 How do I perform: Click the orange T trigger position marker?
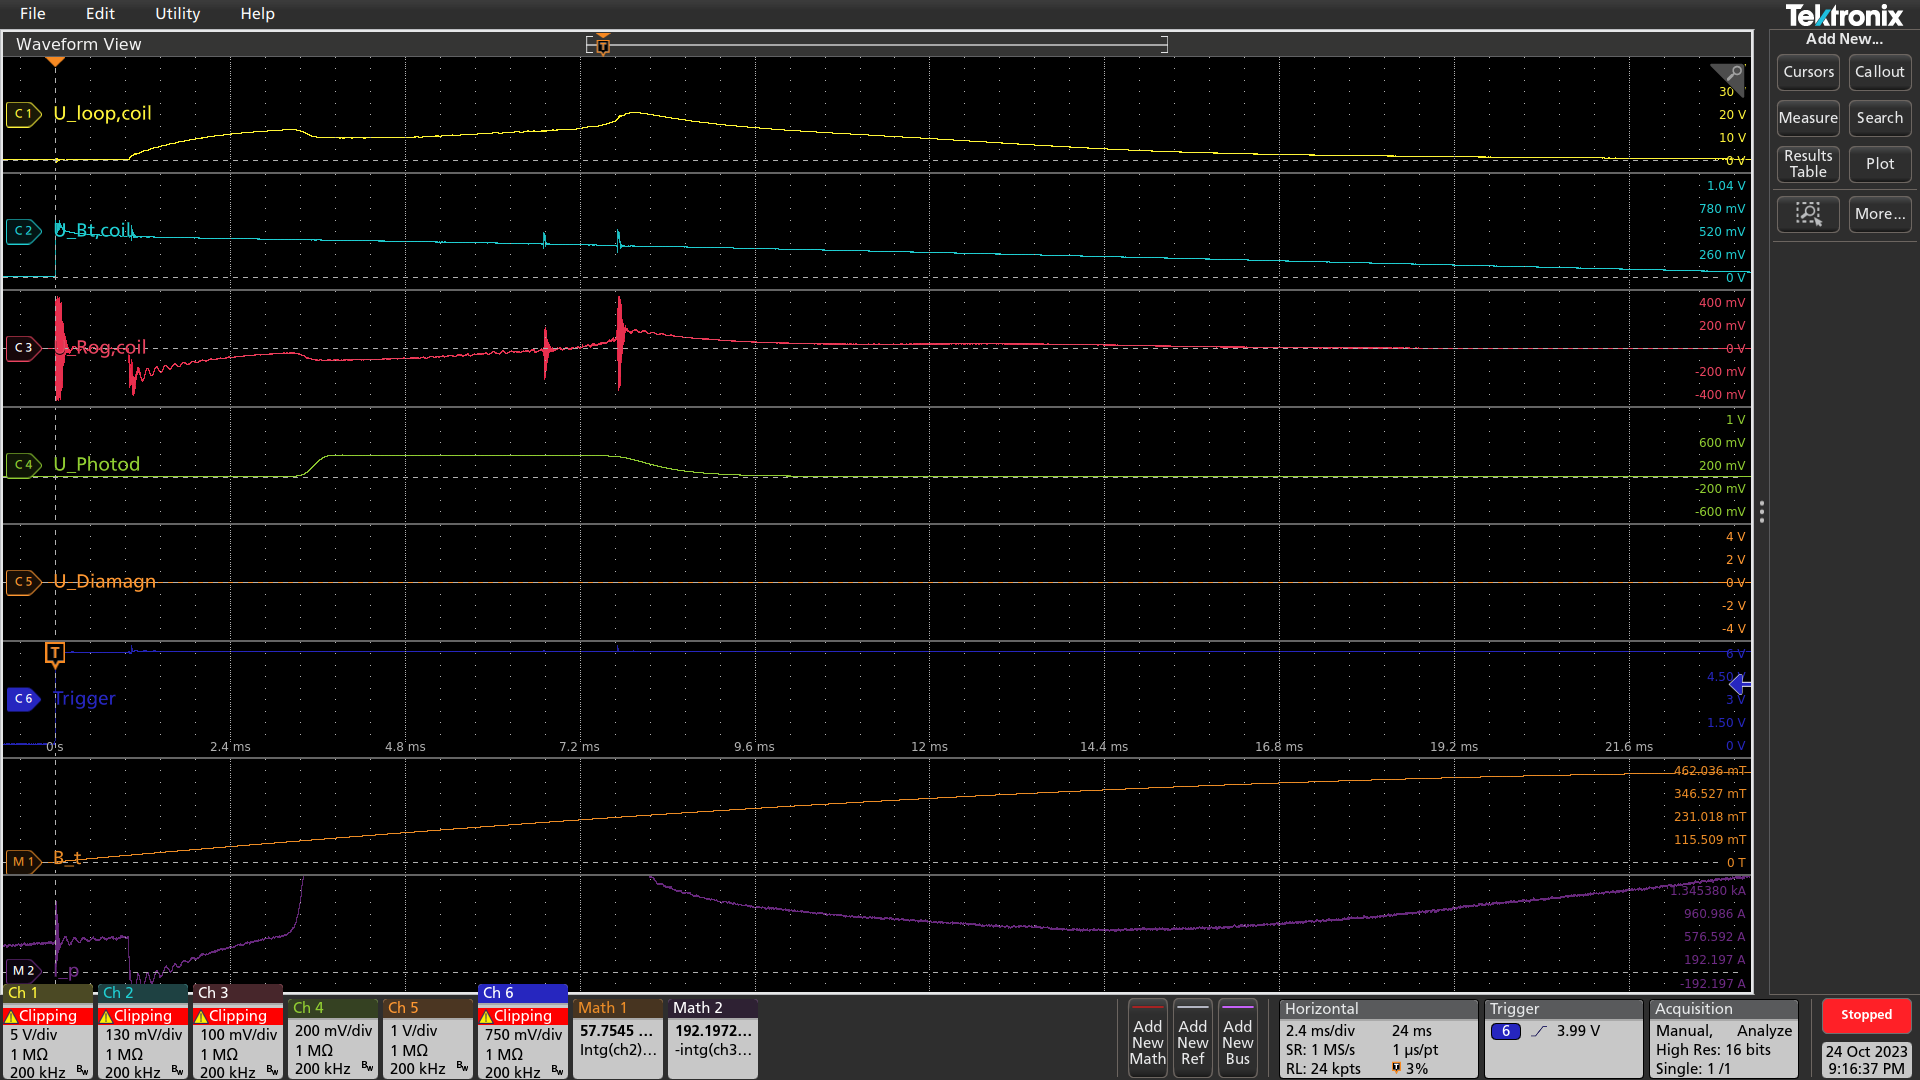click(x=55, y=654)
